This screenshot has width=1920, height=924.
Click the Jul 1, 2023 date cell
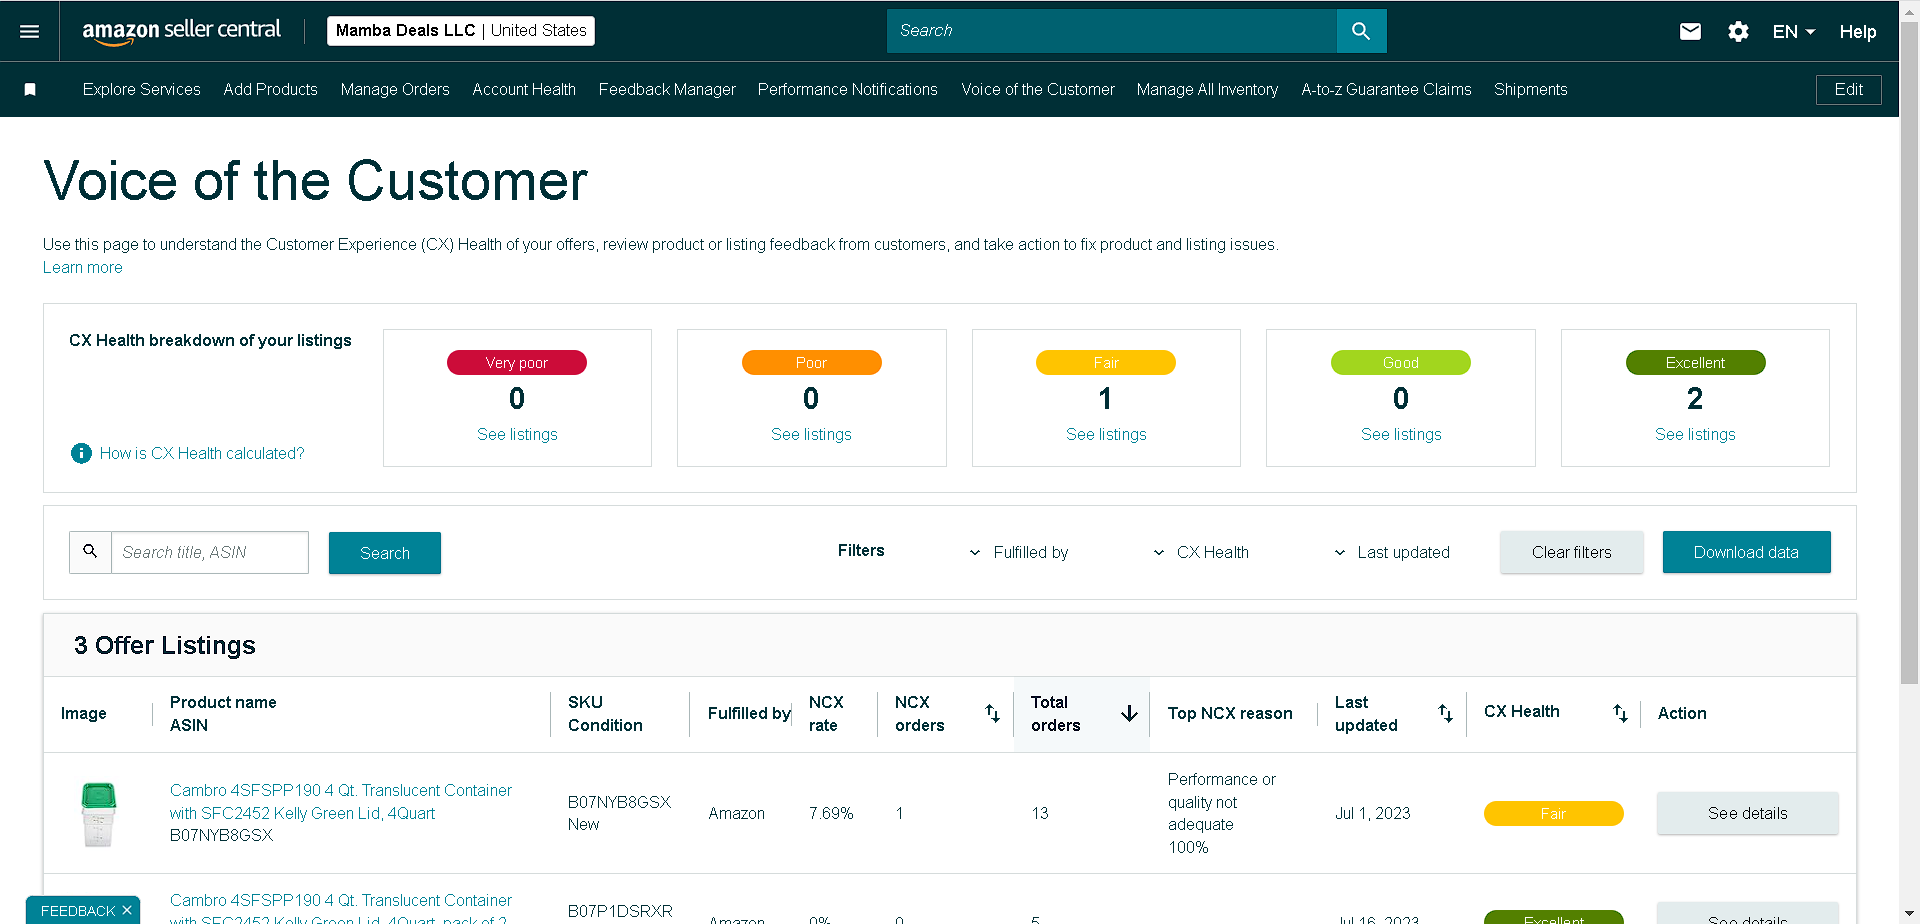tap(1373, 813)
